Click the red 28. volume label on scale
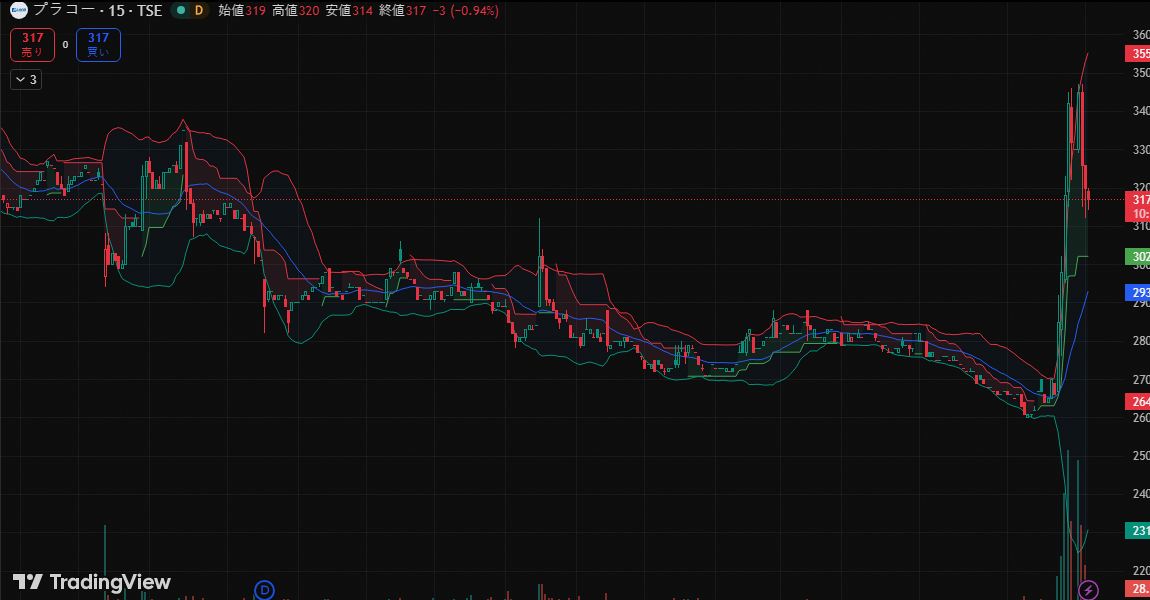 1138,588
